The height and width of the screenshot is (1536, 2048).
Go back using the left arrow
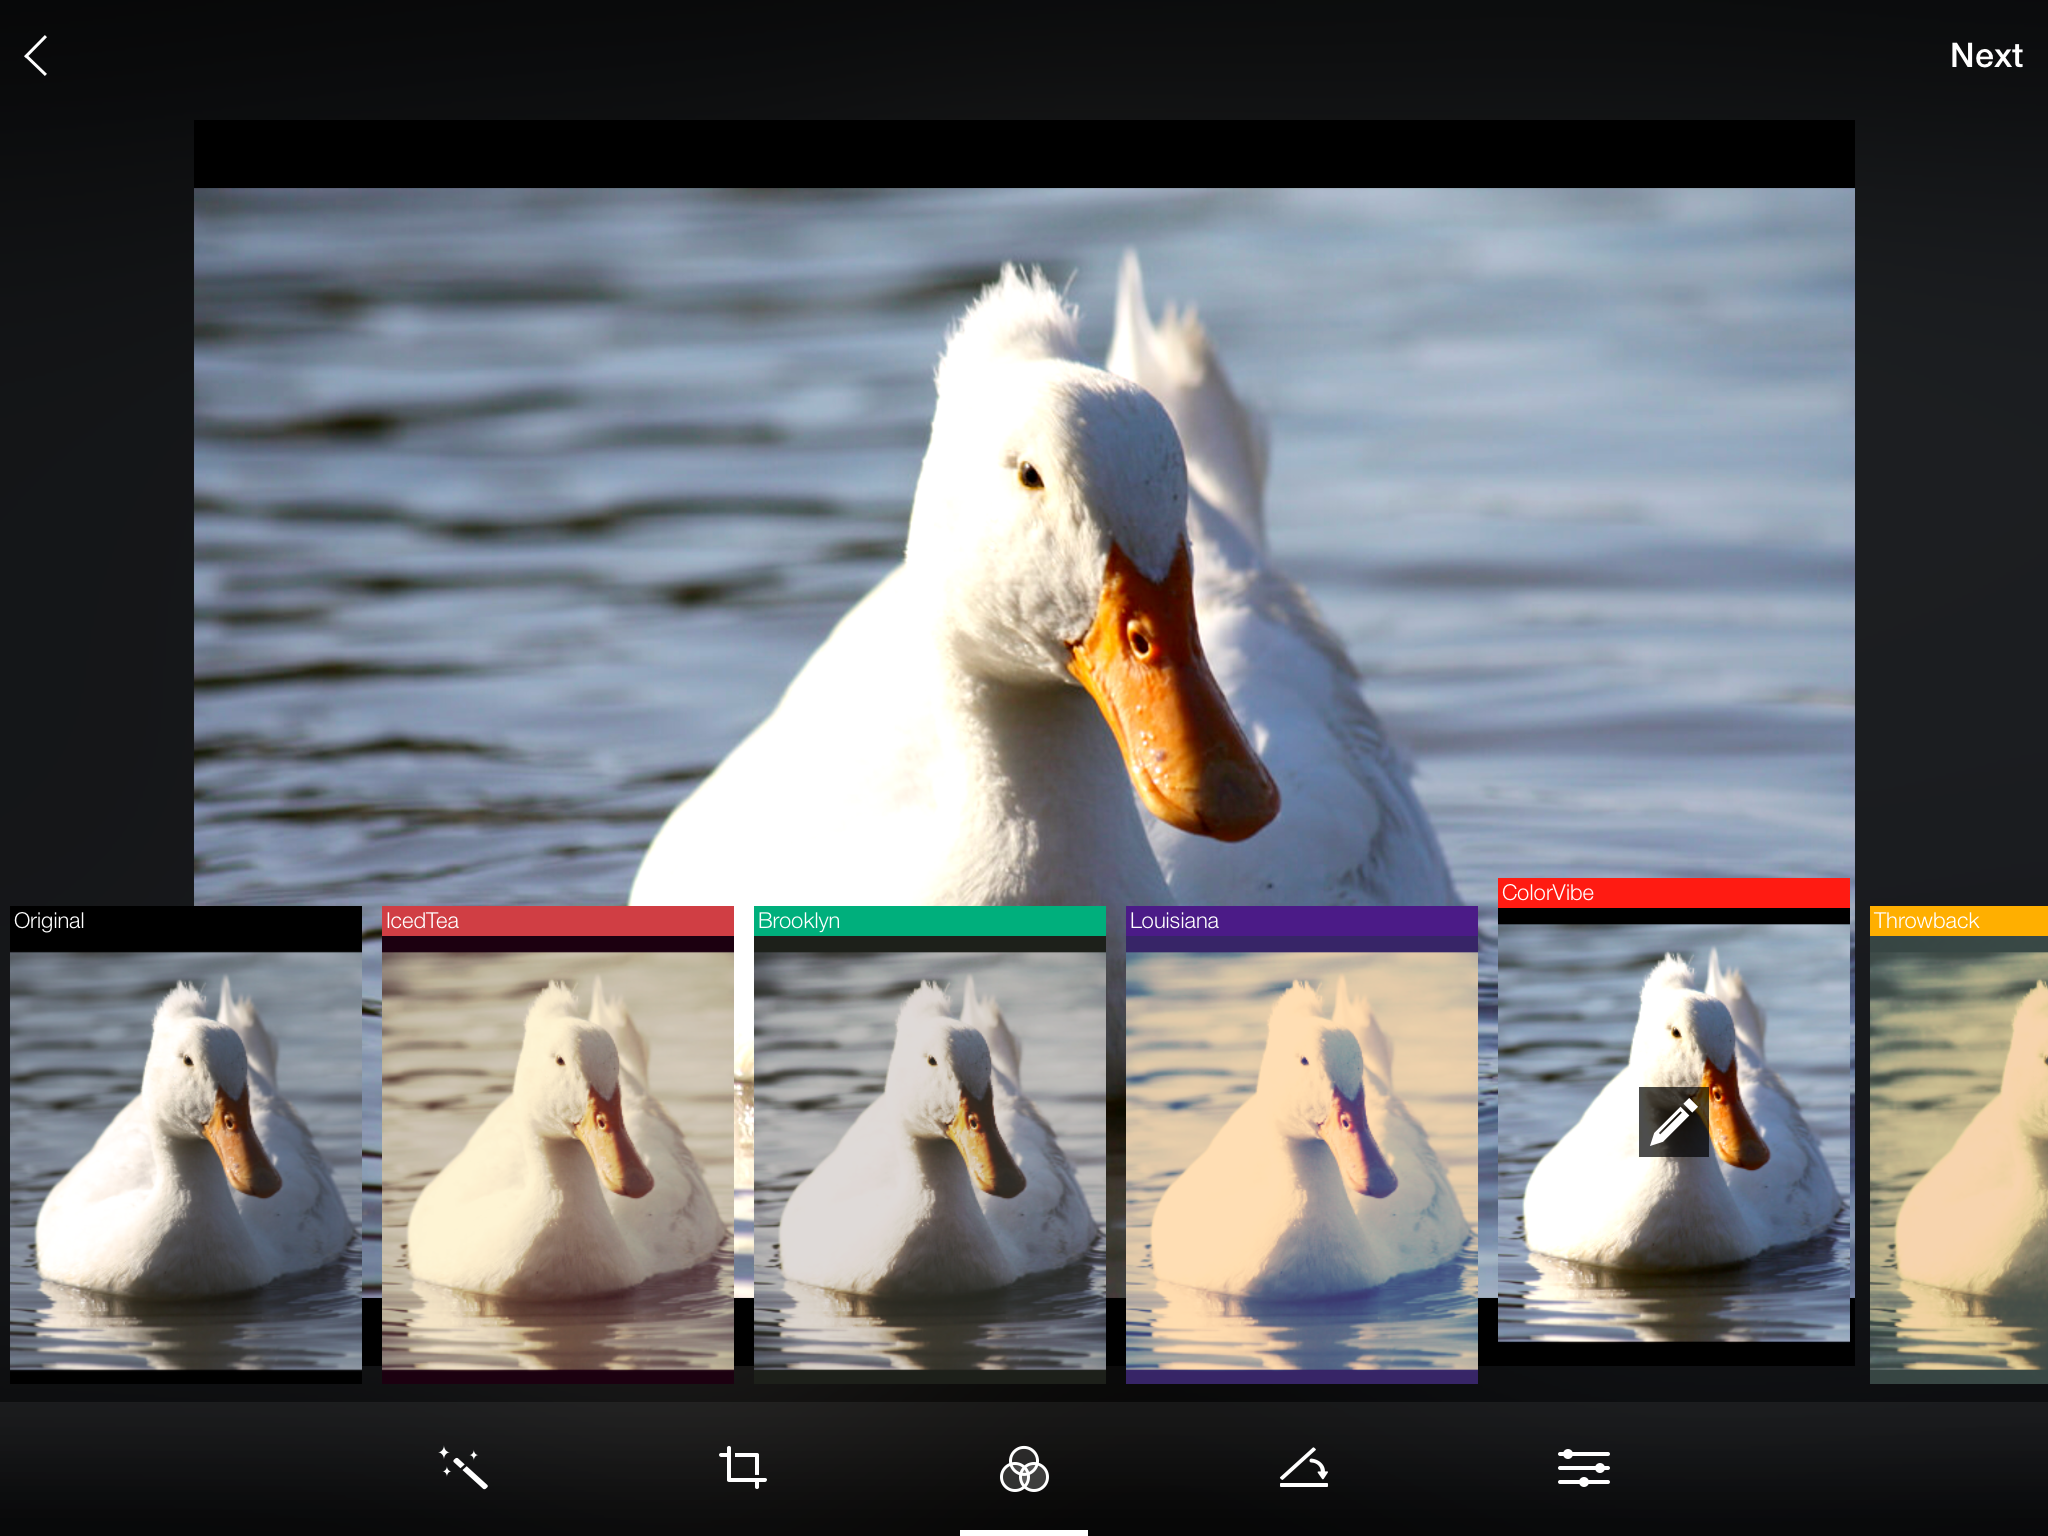[37, 56]
